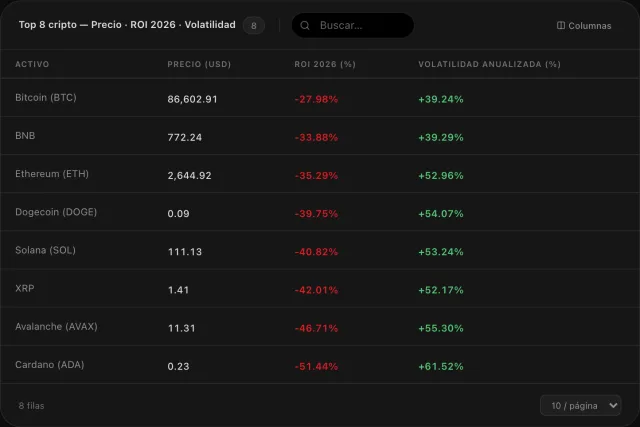Select the BNB asset name
The width and height of the screenshot is (640, 427).
coord(25,136)
